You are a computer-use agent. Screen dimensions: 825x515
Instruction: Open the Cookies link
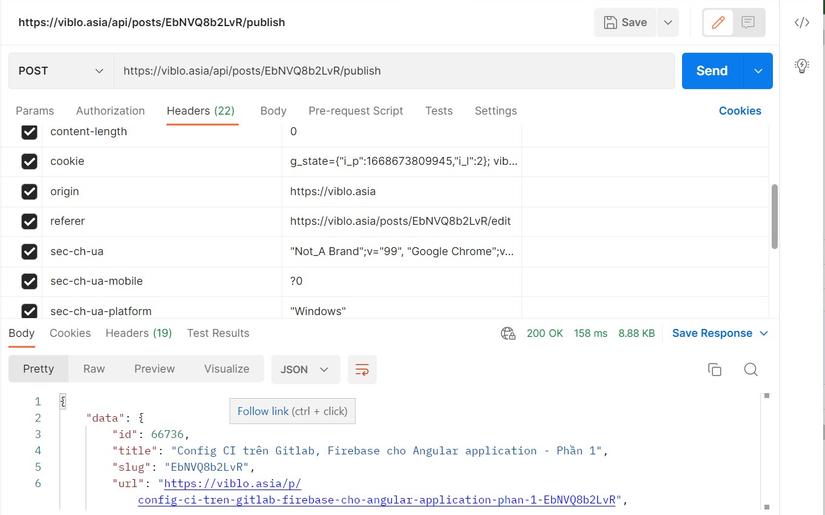[740, 111]
